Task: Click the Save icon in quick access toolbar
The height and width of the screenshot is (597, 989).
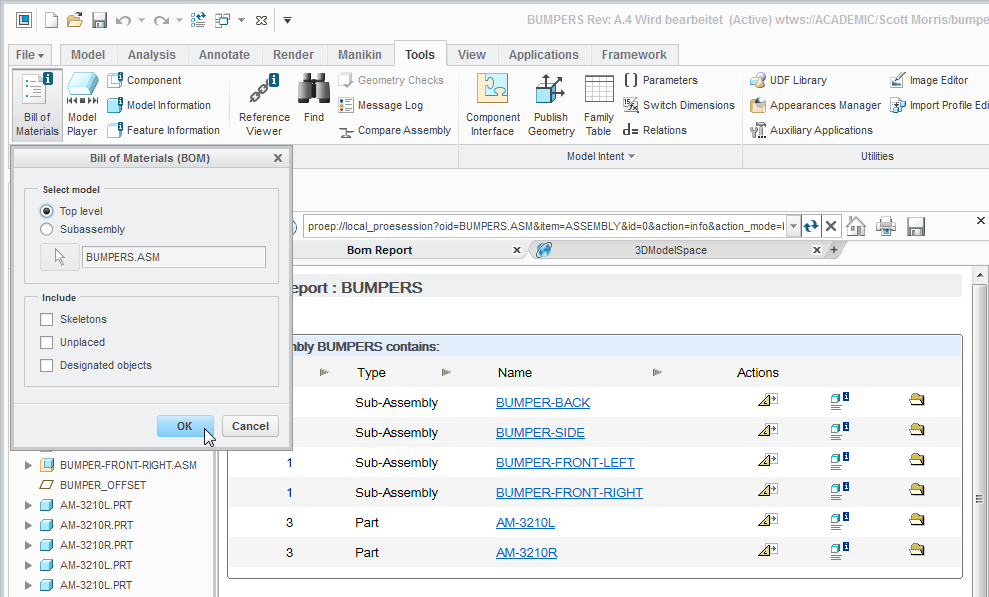Action: (x=99, y=20)
